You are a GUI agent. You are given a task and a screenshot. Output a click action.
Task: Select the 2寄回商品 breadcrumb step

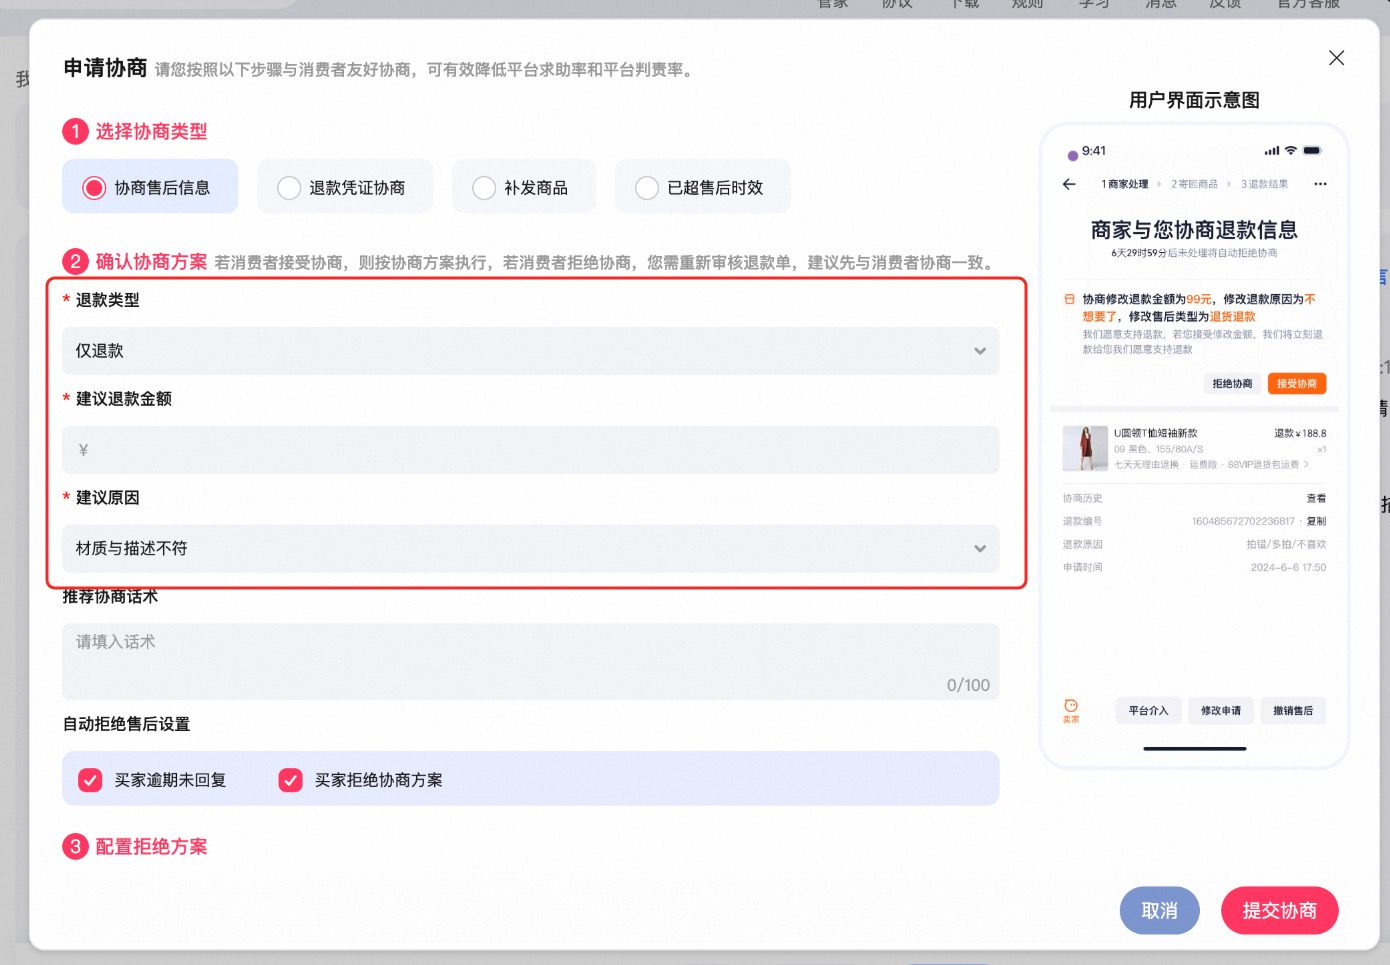(1197, 184)
